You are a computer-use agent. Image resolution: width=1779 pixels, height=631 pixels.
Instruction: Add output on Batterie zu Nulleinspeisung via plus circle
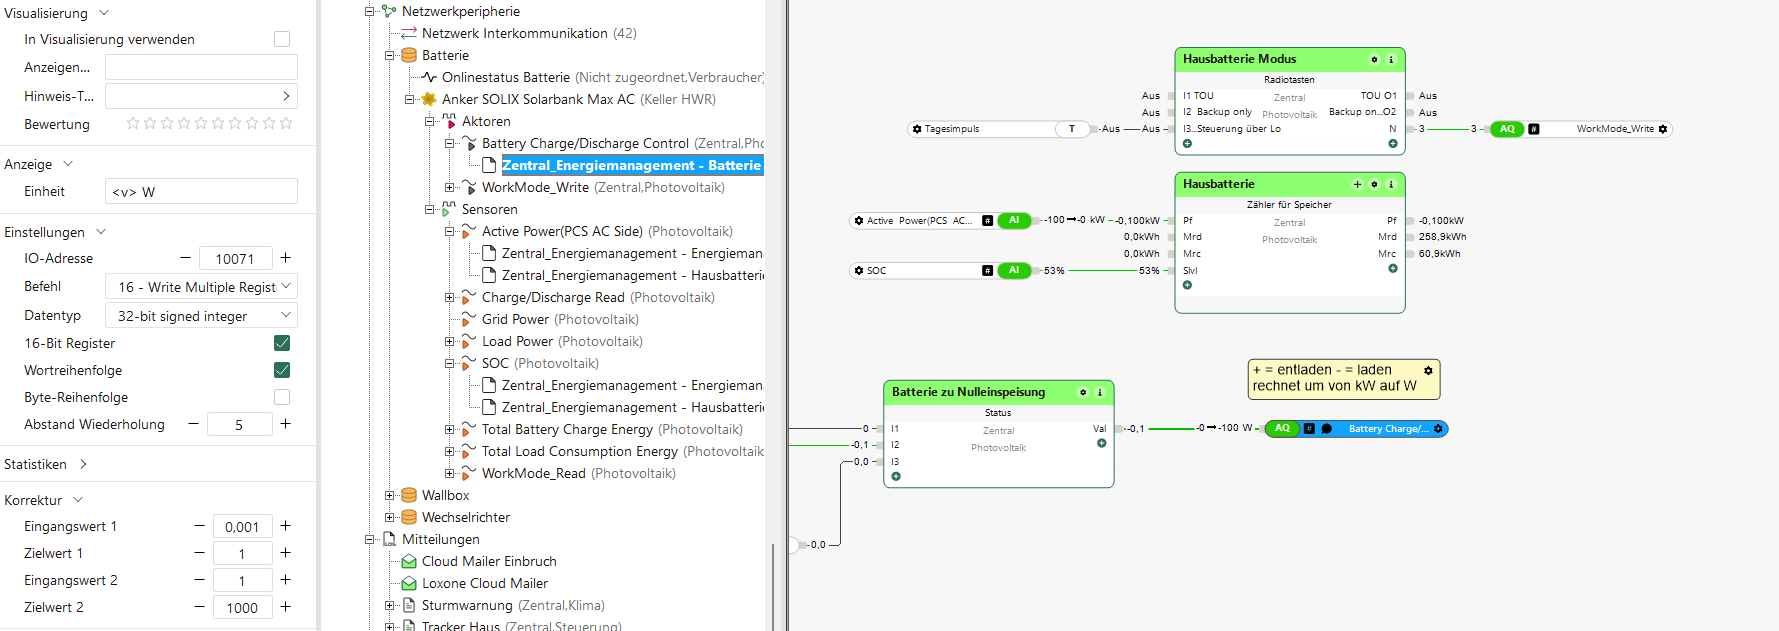pos(1101,443)
